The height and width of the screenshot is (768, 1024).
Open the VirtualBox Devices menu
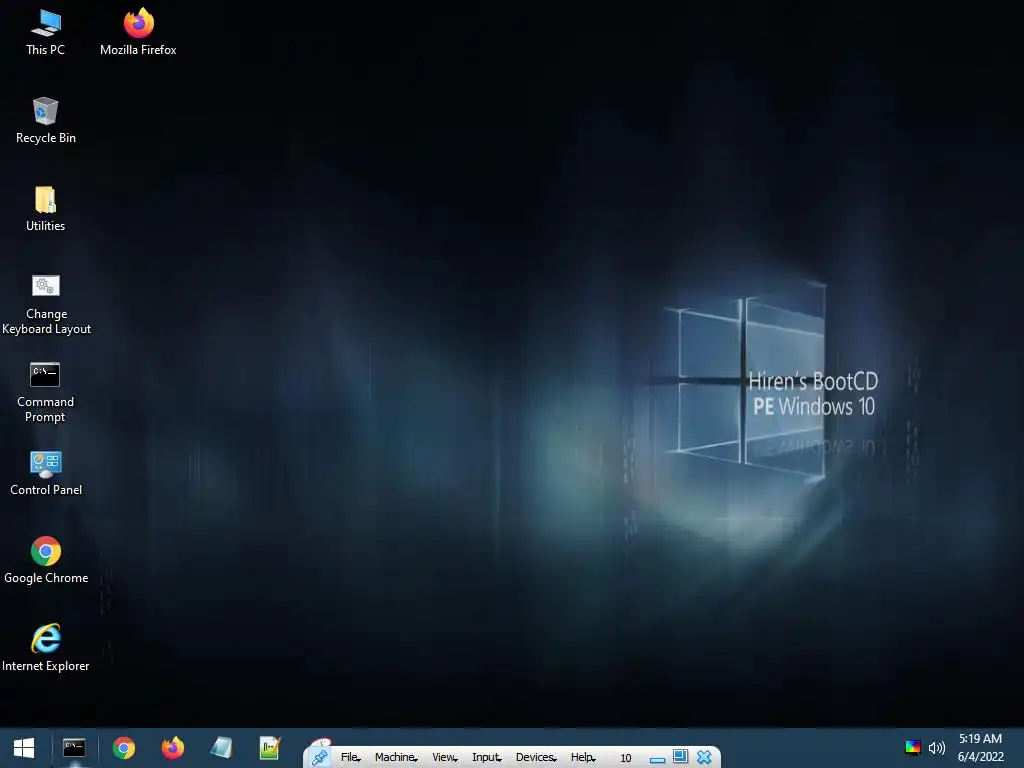click(536, 758)
